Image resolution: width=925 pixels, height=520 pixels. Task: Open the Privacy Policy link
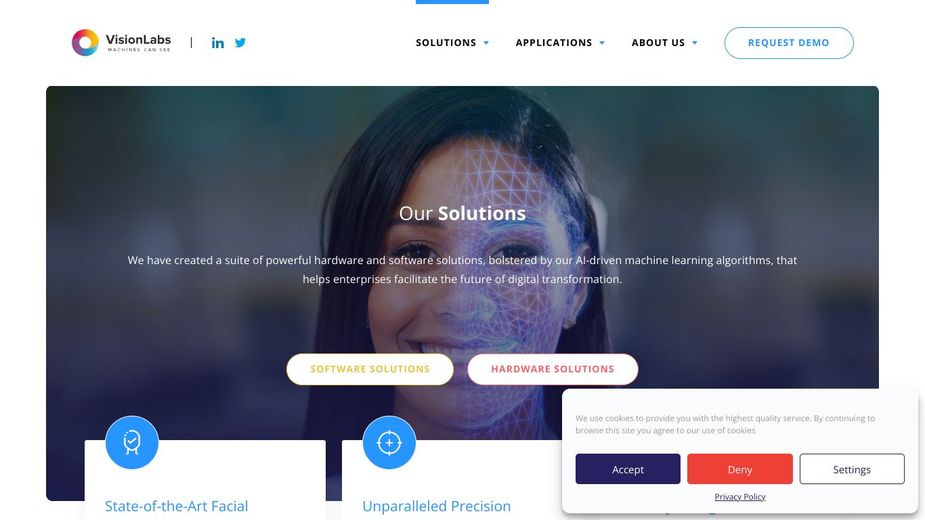(740, 497)
